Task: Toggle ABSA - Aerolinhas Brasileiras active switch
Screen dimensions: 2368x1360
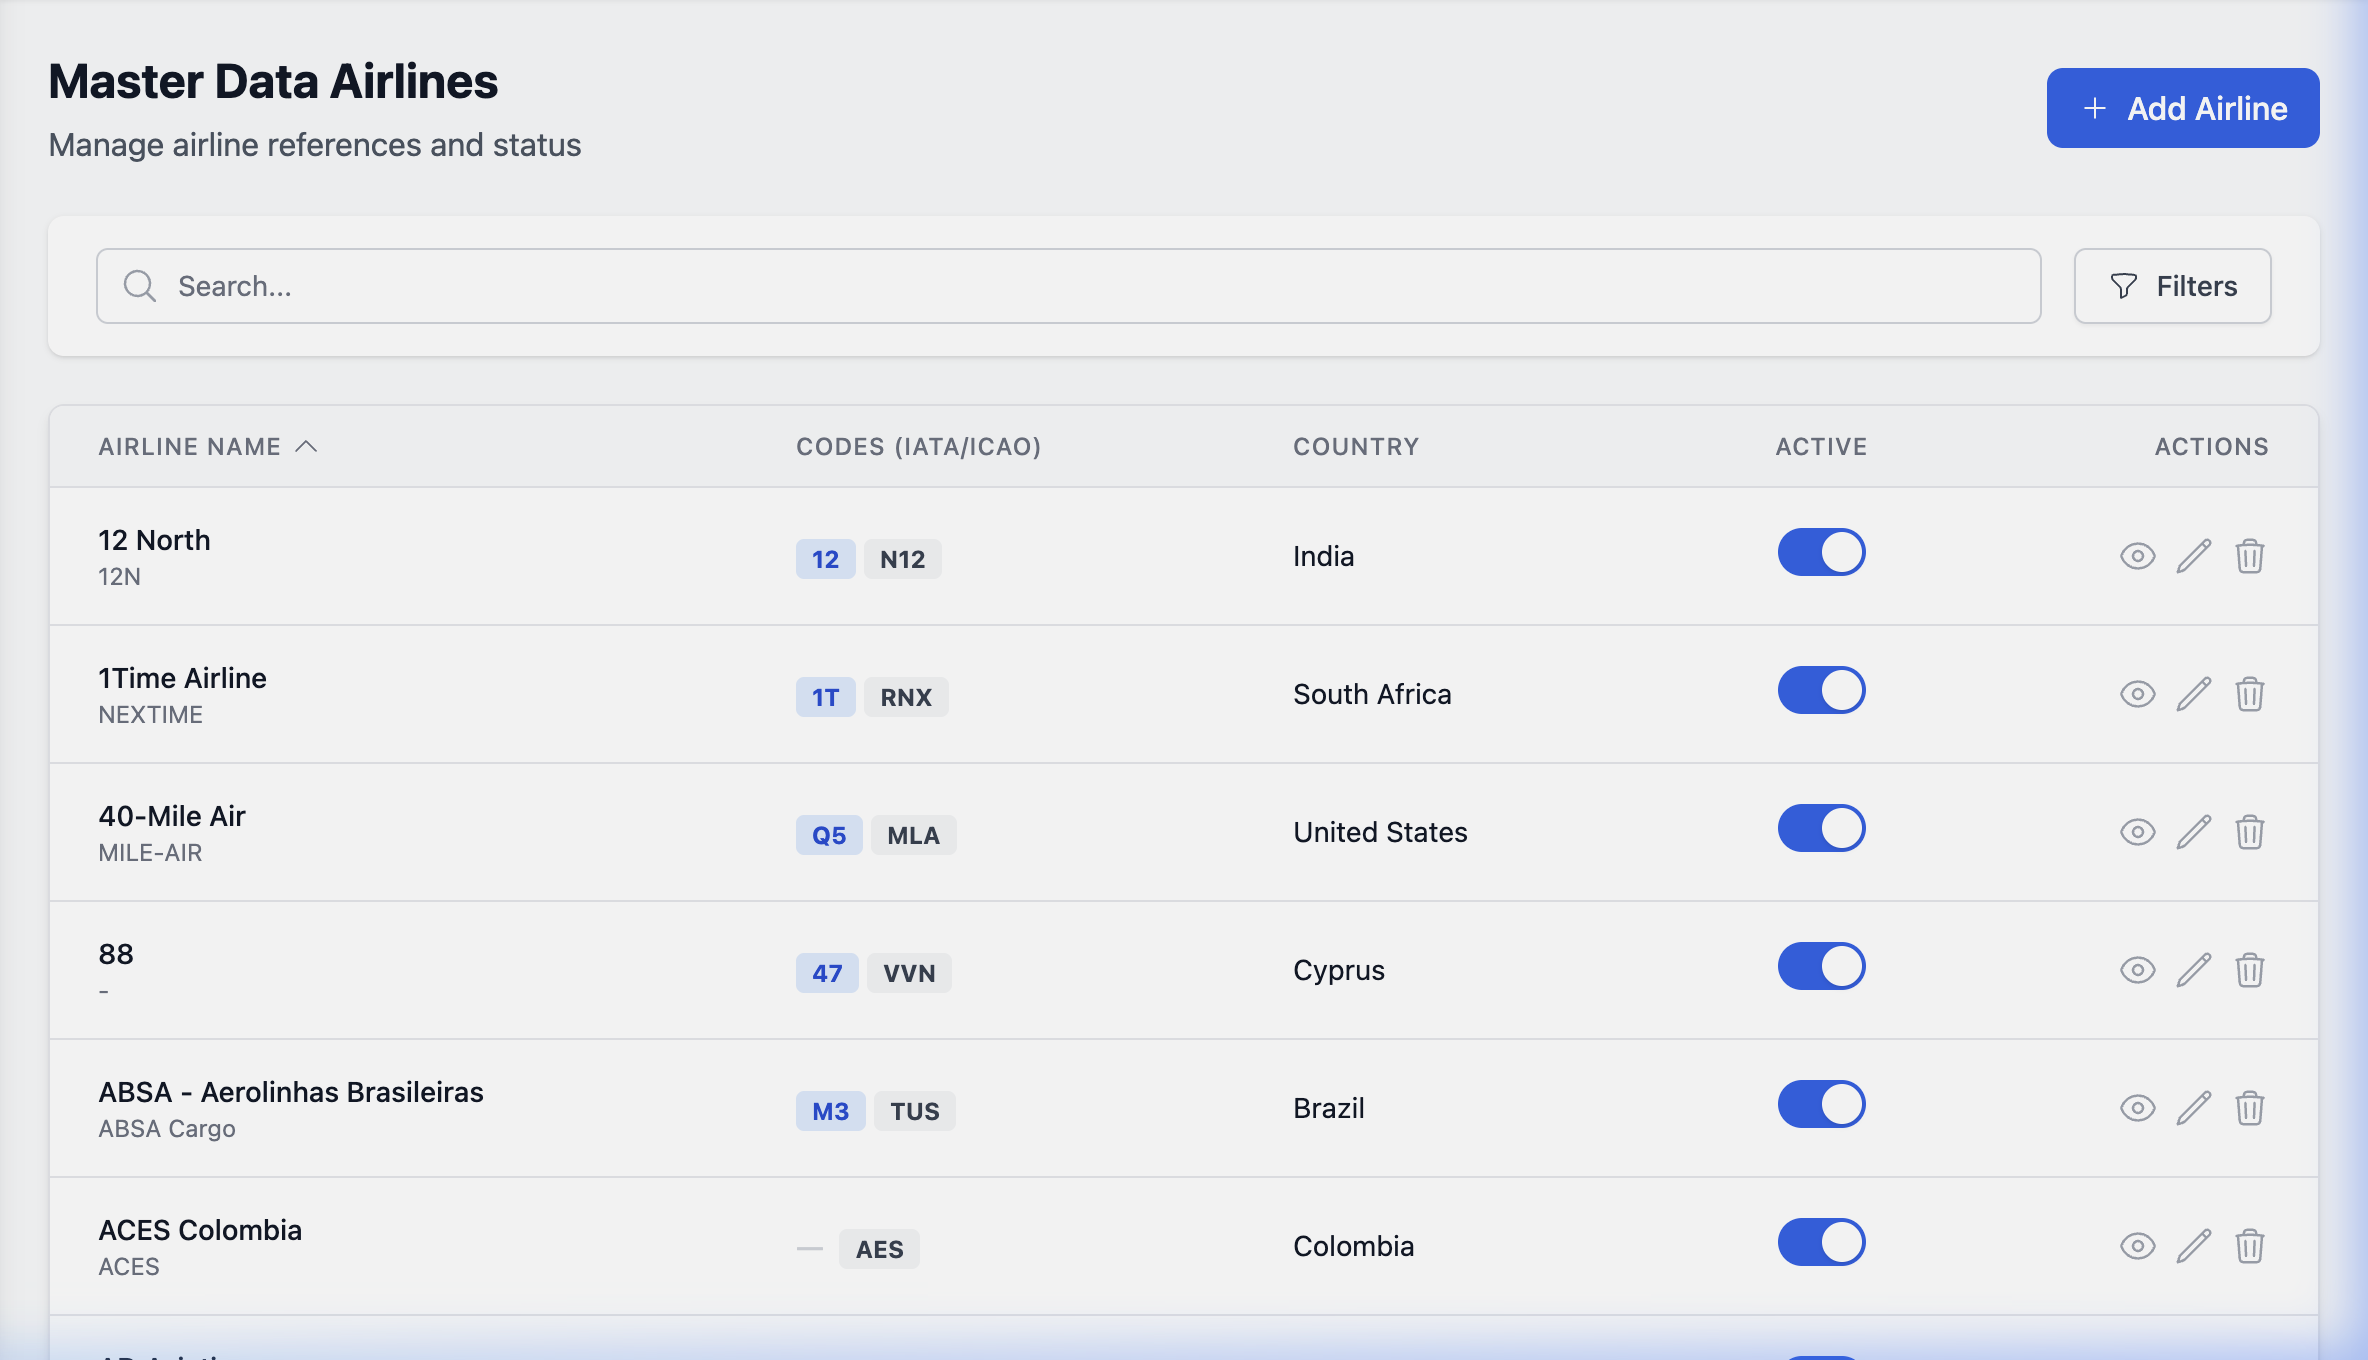Action: [x=1821, y=1104]
